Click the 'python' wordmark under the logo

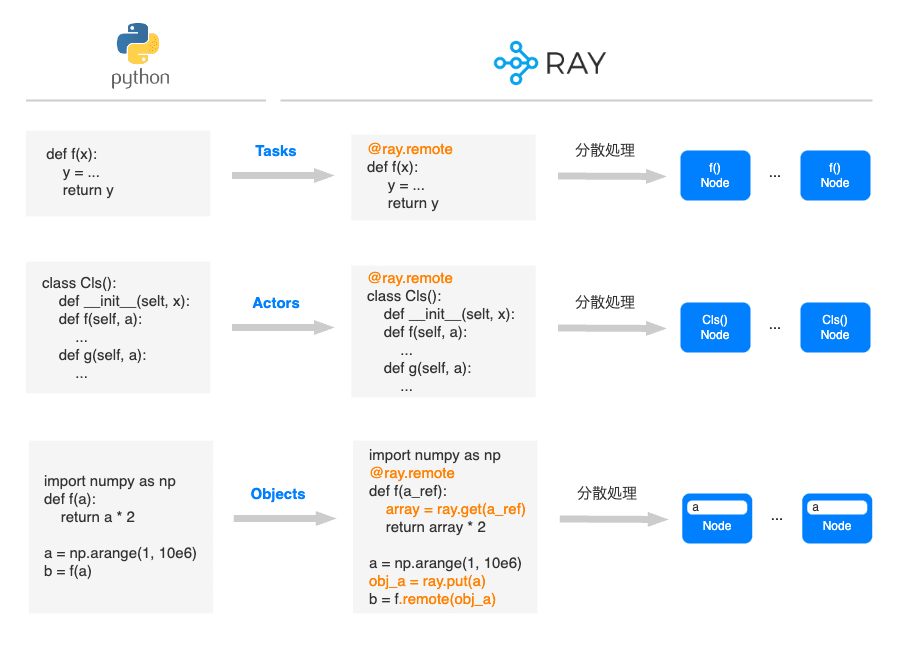pos(140,78)
